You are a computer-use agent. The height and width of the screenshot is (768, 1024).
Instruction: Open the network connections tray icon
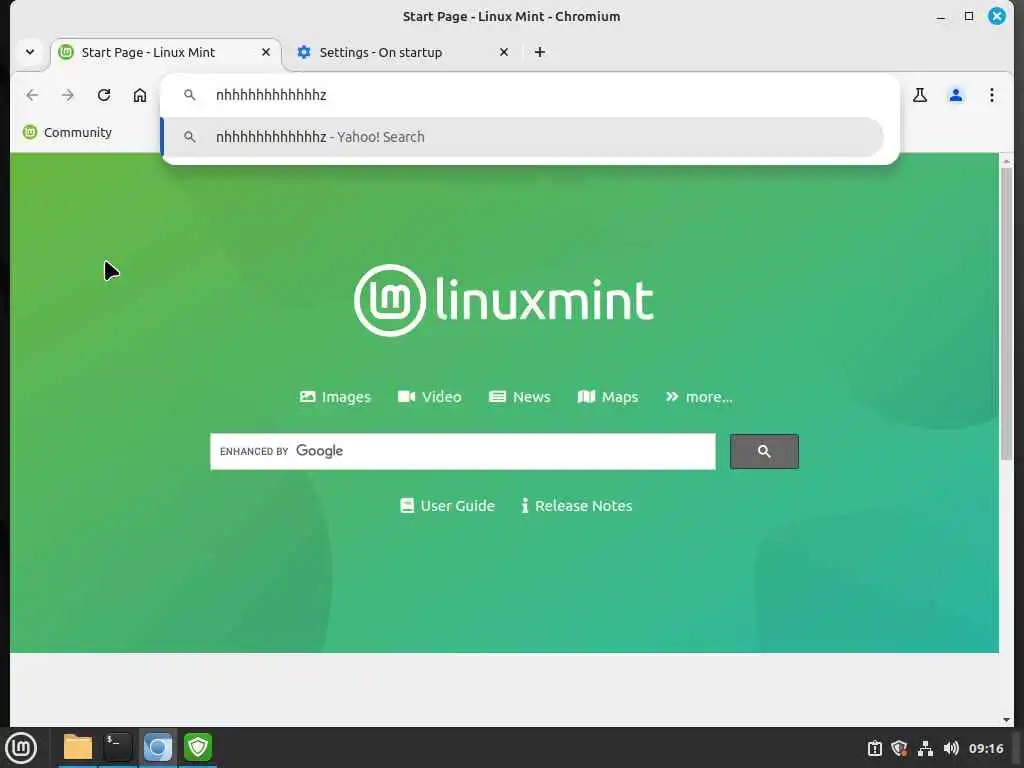click(925, 748)
